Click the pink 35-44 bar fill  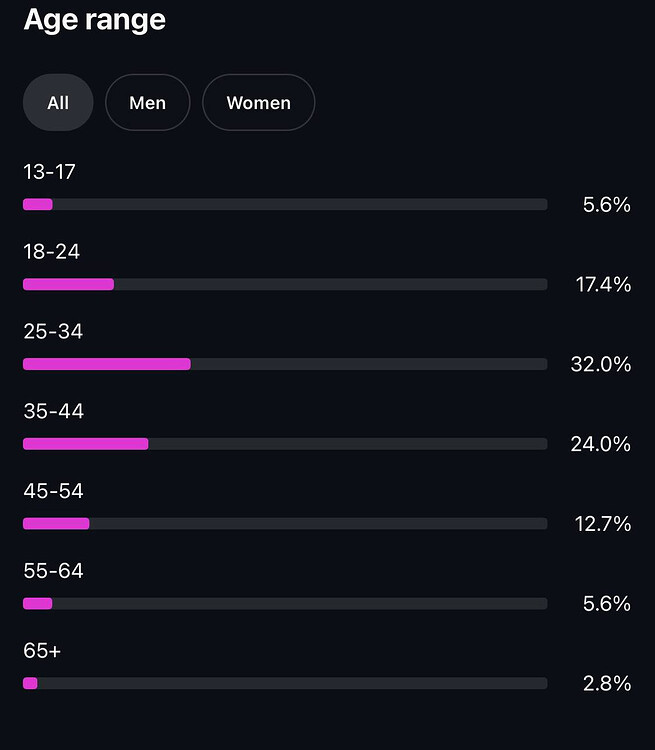pyautogui.click(x=86, y=444)
